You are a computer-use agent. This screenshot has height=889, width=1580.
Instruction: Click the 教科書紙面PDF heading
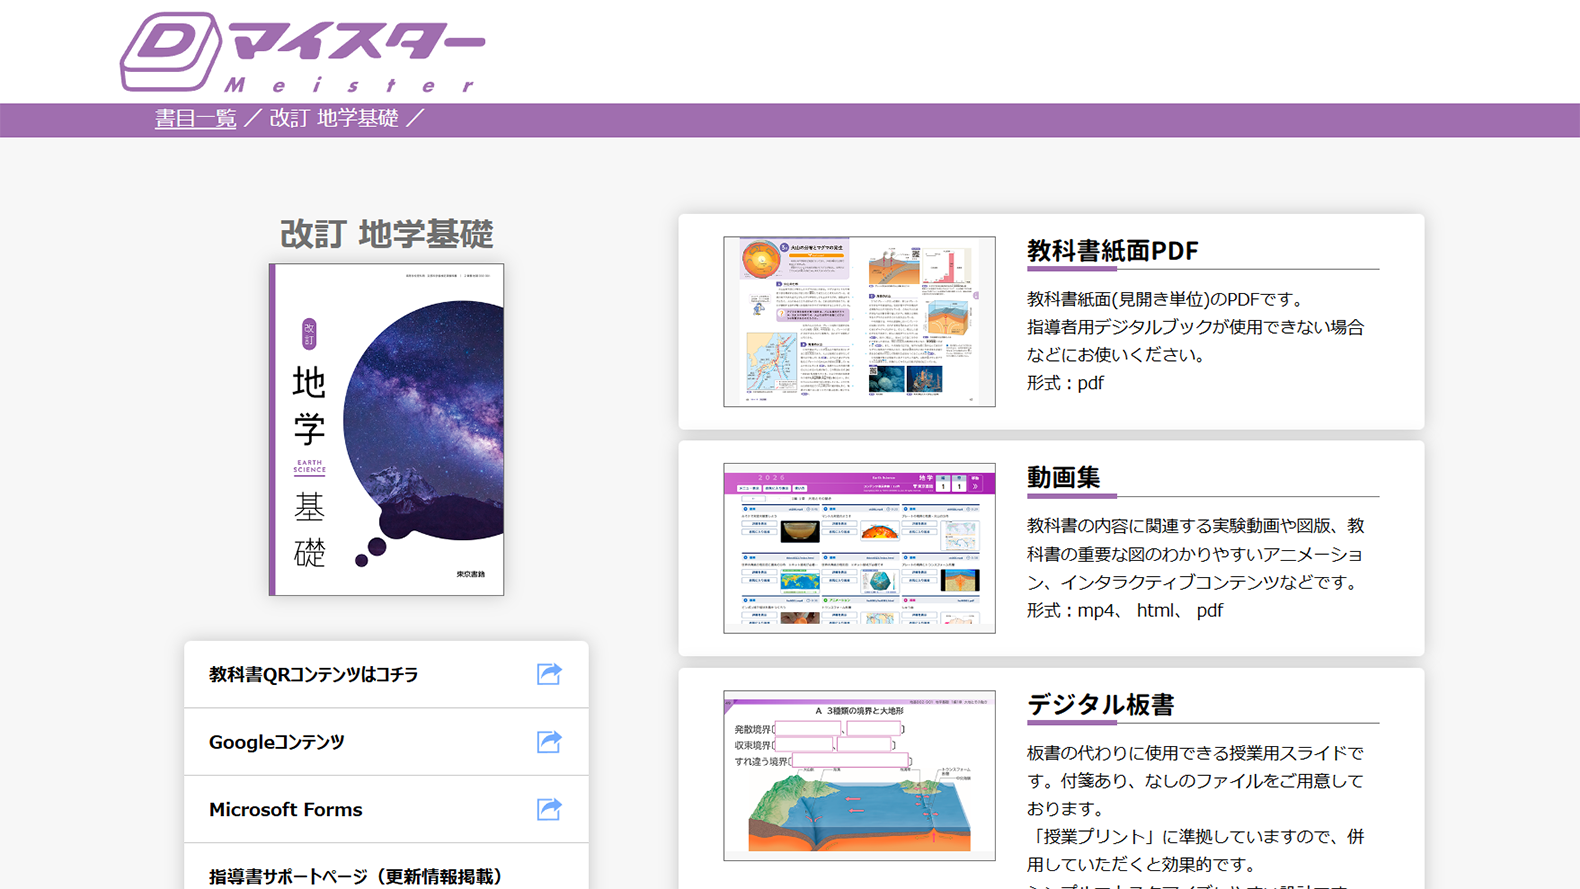1112,251
